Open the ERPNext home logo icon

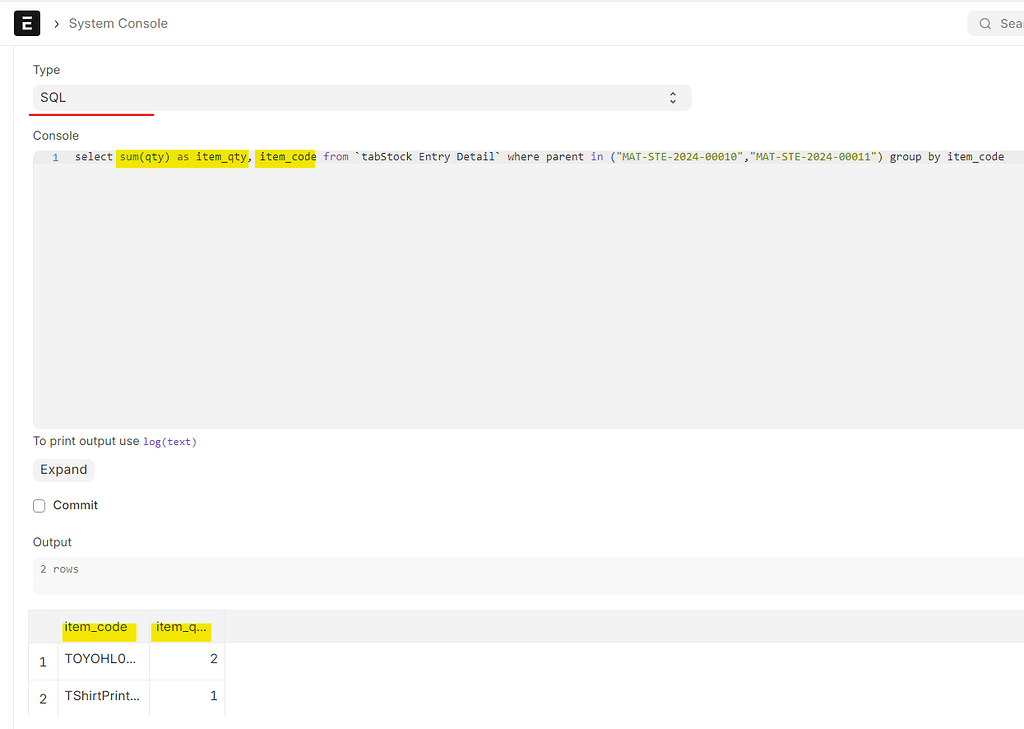[27, 24]
